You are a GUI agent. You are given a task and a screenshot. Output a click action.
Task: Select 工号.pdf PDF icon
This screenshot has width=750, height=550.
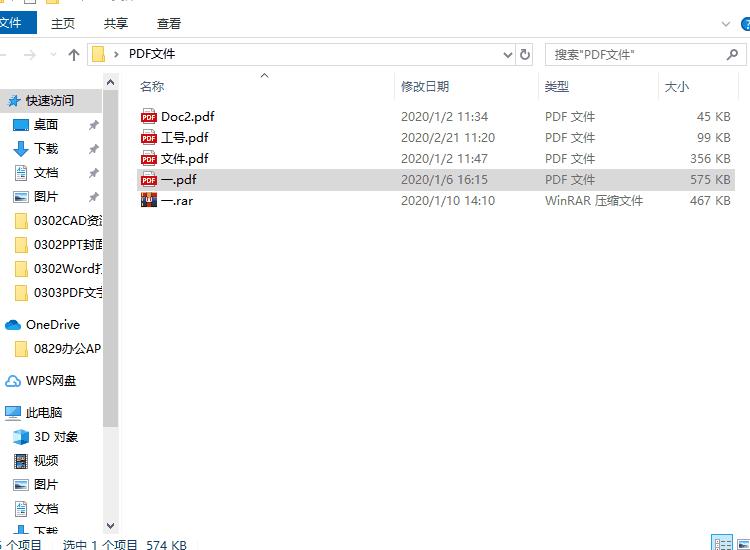[x=149, y=137]
